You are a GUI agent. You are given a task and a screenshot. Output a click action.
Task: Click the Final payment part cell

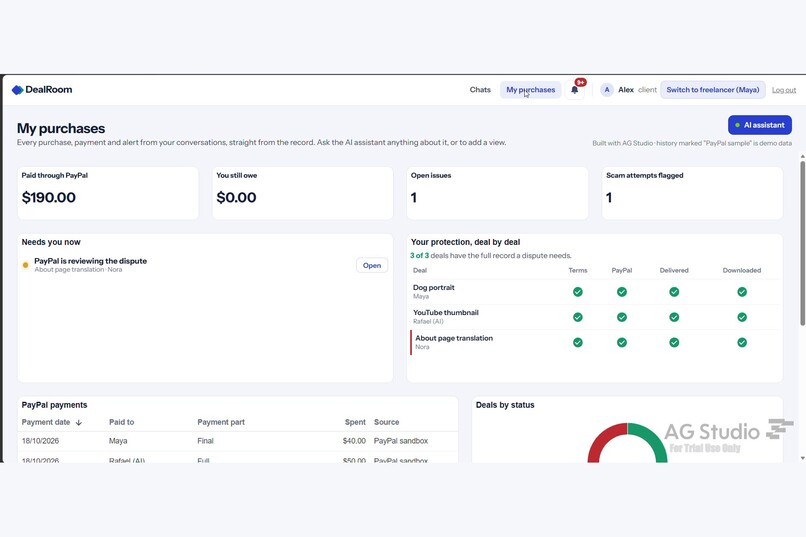(x=205, y=441)
